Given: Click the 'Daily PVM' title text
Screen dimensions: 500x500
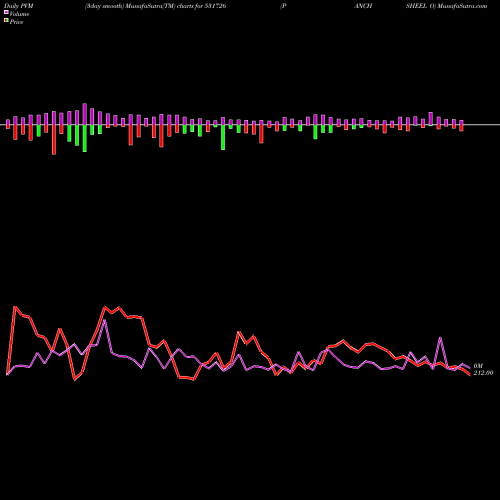Looking at the screenshot, I should click(x=19, y=6).
